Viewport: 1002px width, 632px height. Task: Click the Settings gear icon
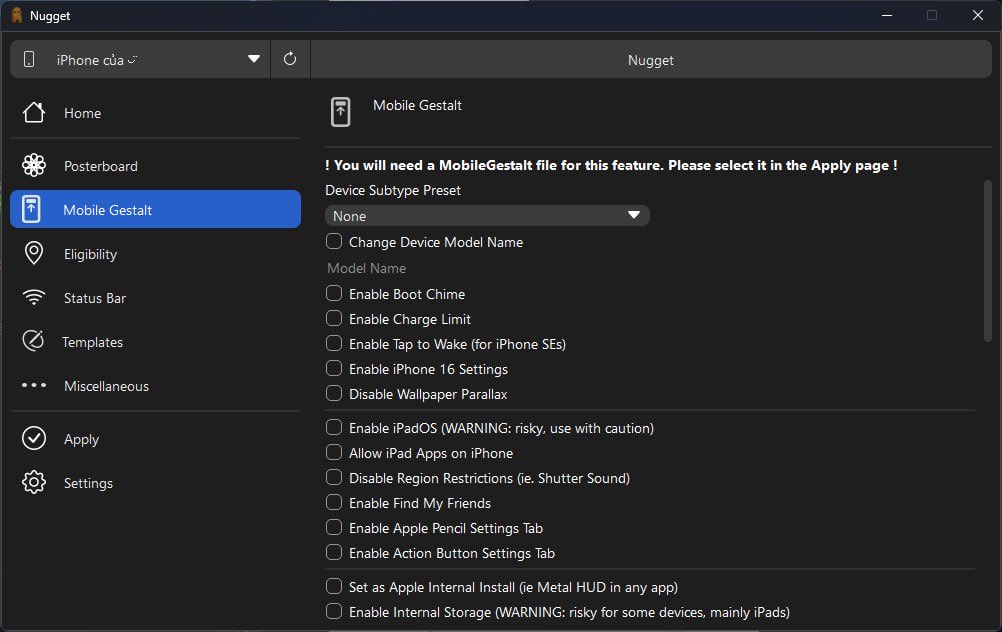click(x=34, y=482)
